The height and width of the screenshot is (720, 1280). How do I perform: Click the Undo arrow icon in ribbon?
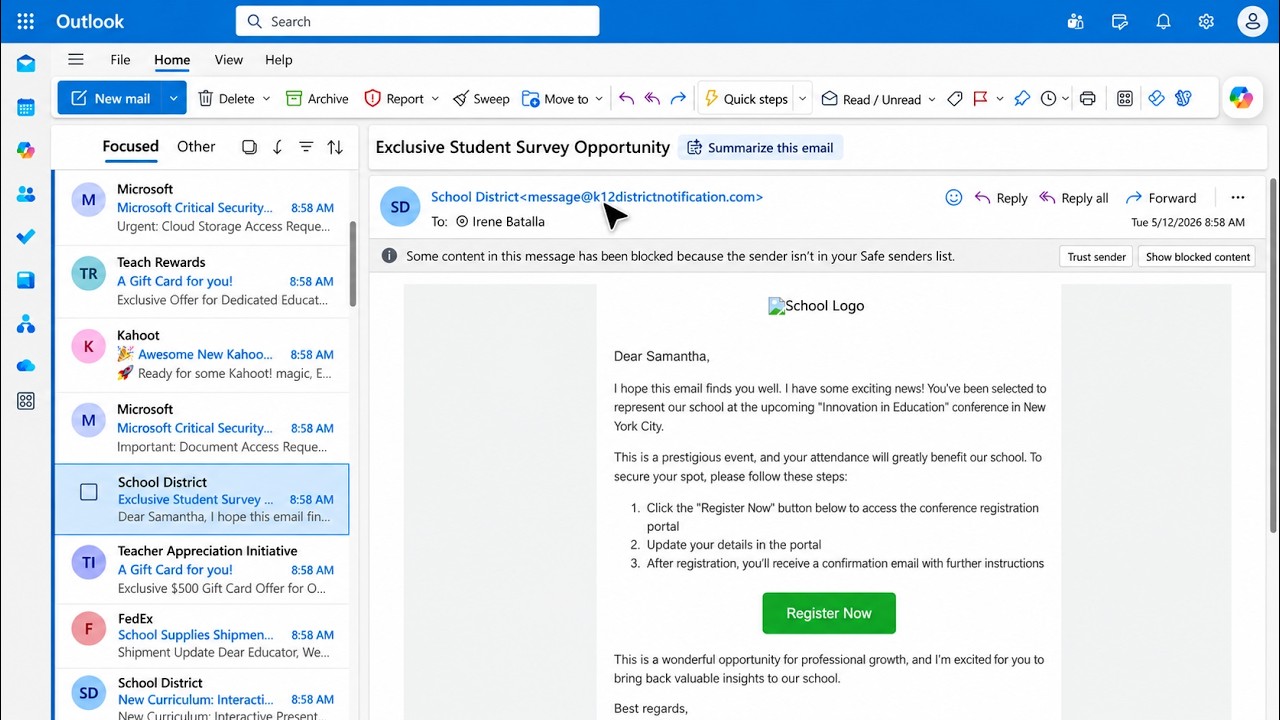tap(626, 99)
